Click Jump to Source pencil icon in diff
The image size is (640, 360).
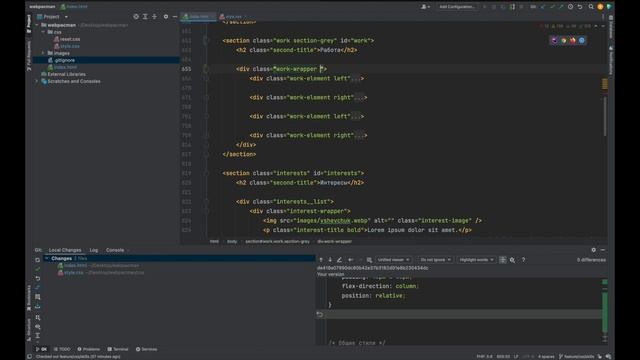(x=339, y=260)
